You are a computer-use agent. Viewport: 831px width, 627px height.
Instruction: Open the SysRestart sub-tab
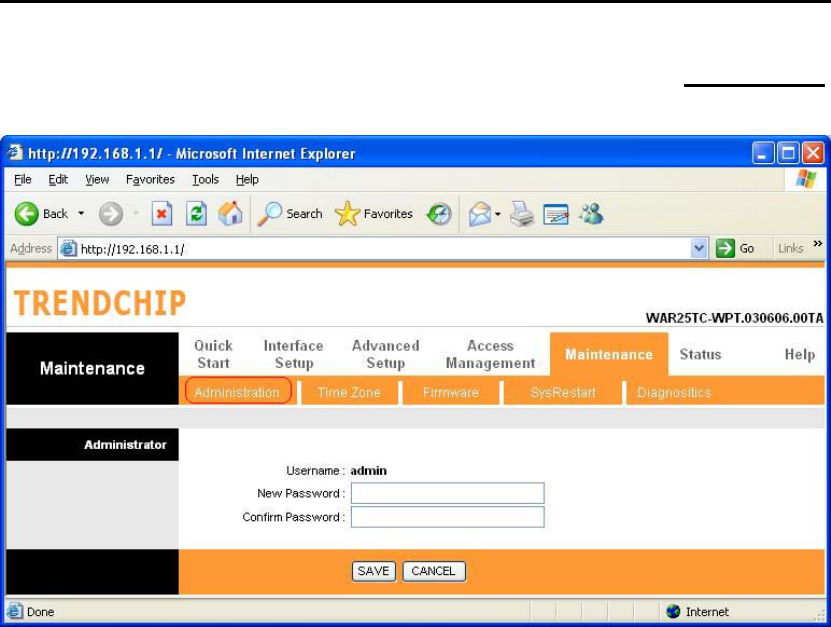coord(563,392)
